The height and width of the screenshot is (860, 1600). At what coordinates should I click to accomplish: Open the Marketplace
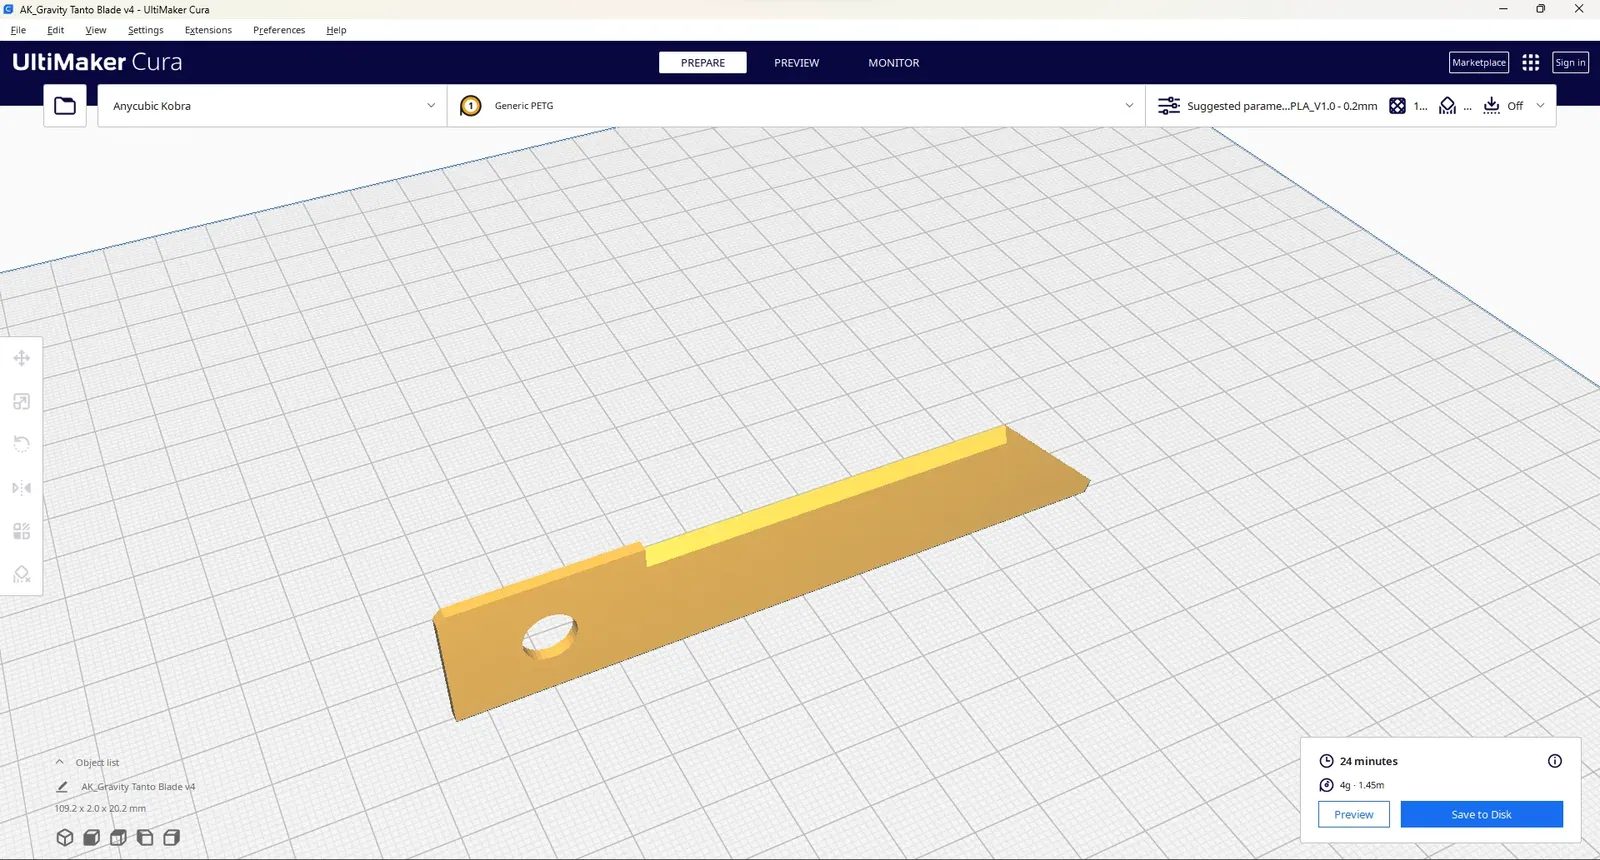1479,62
